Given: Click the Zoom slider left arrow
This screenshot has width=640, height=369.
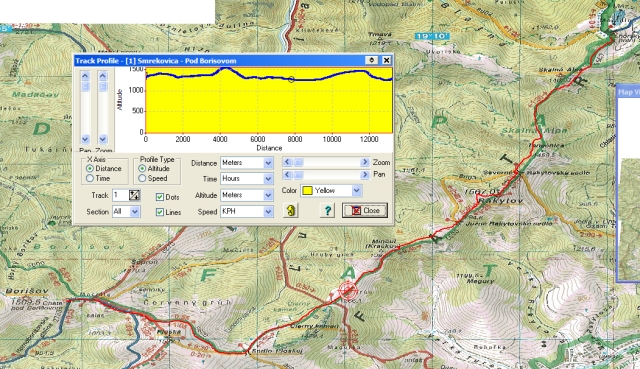Looking at the screenshot, I should coord(287,162).
